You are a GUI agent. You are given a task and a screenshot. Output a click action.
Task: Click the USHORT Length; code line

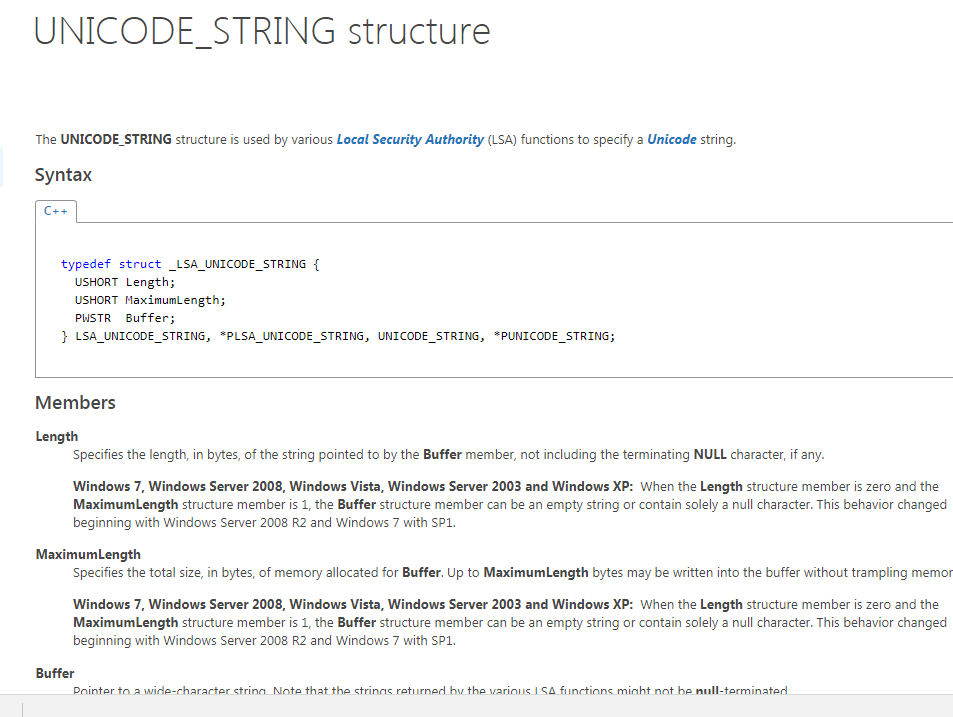tap(125, 282)
